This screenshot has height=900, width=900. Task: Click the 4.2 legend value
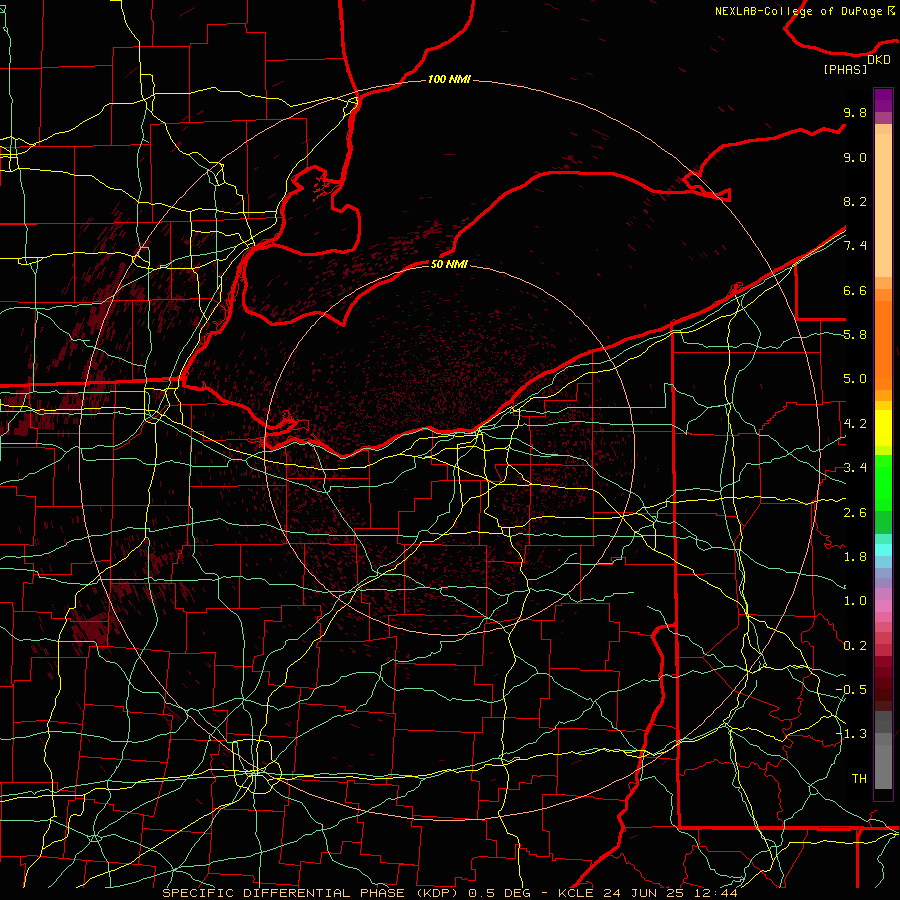(x=855, y=424)
